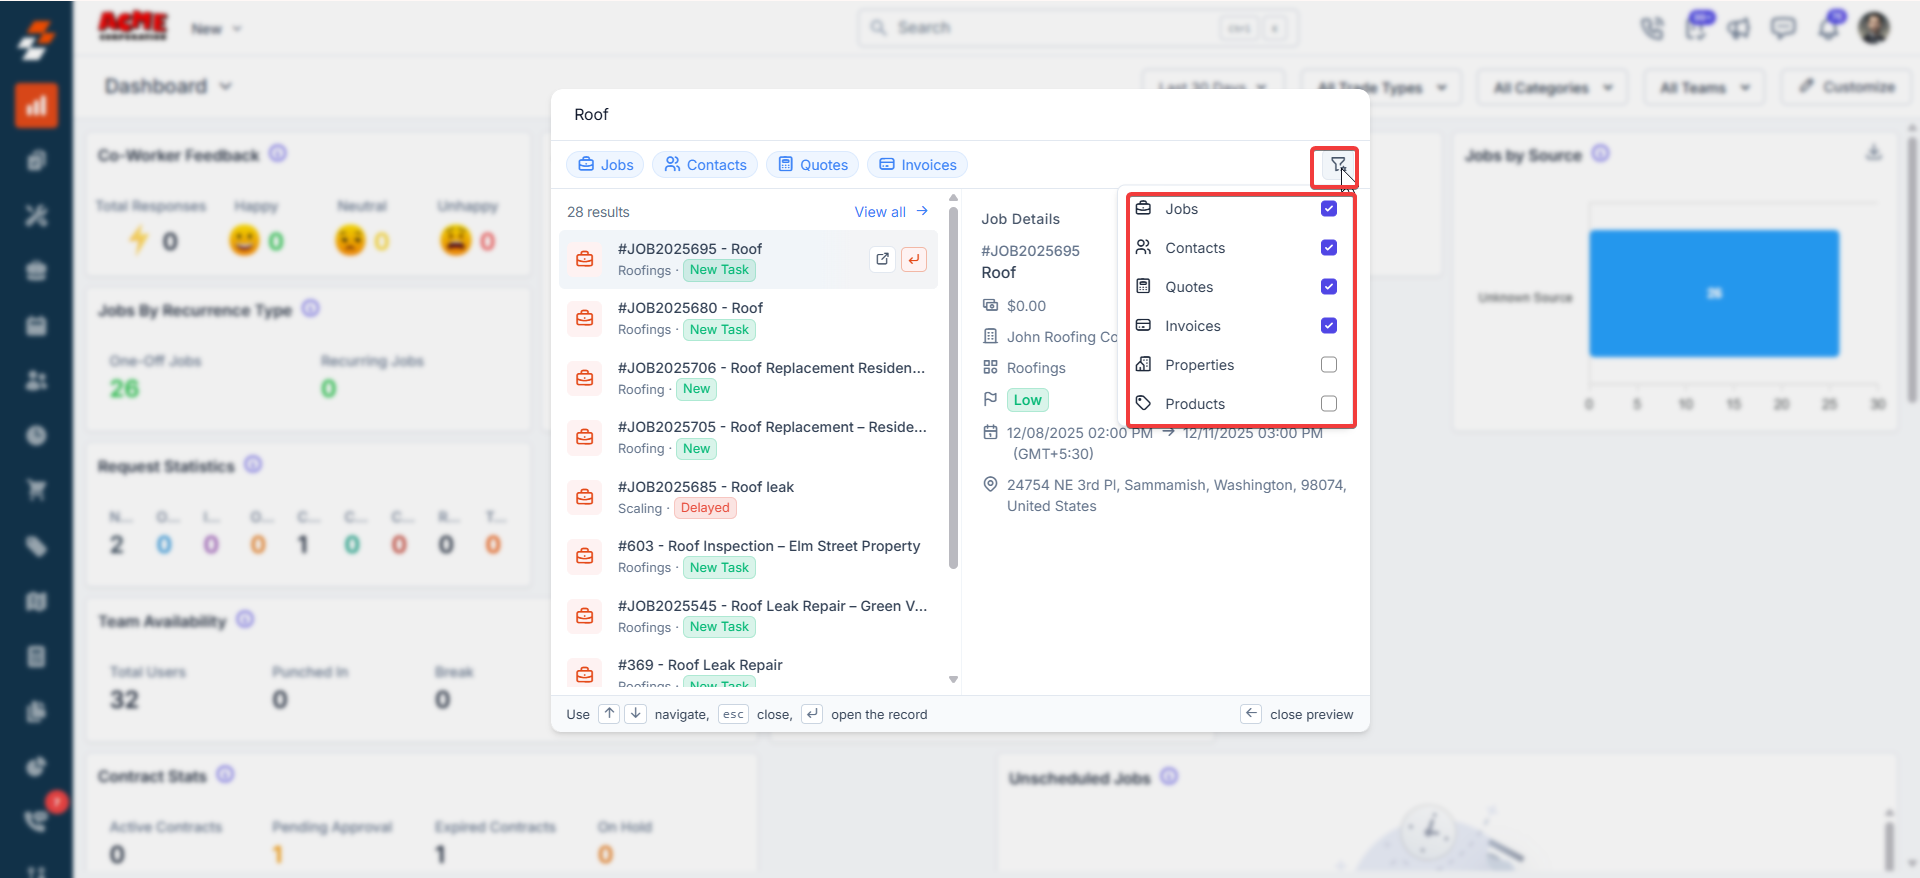Expand the New dropdown in header
This screenshot has height=878, width=1920.
coord(217,29)
